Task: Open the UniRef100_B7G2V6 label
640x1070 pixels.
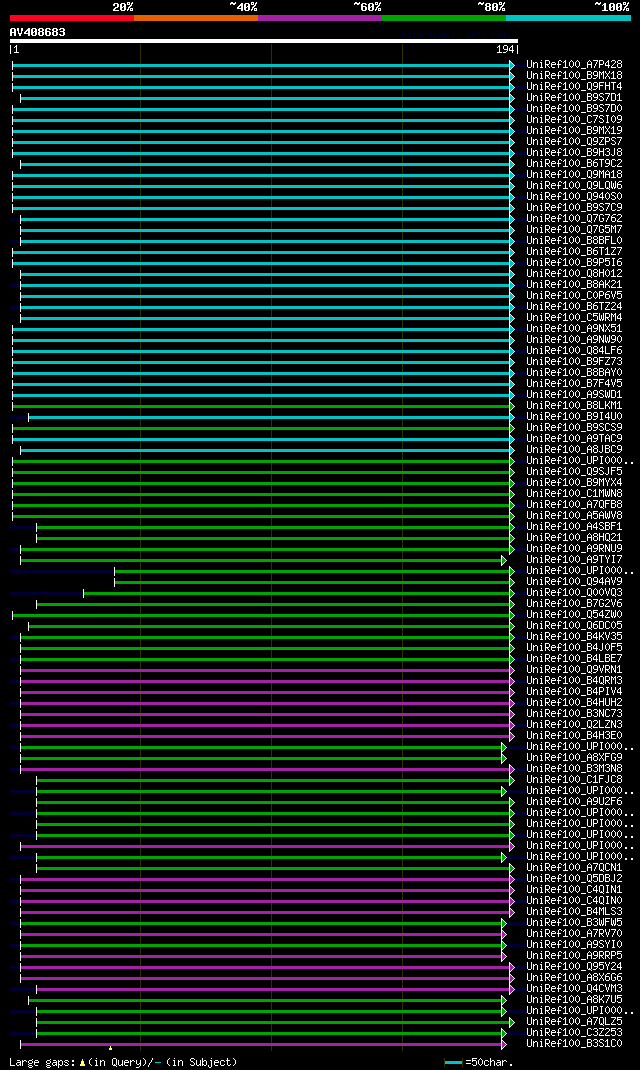Action: point(574,604)
